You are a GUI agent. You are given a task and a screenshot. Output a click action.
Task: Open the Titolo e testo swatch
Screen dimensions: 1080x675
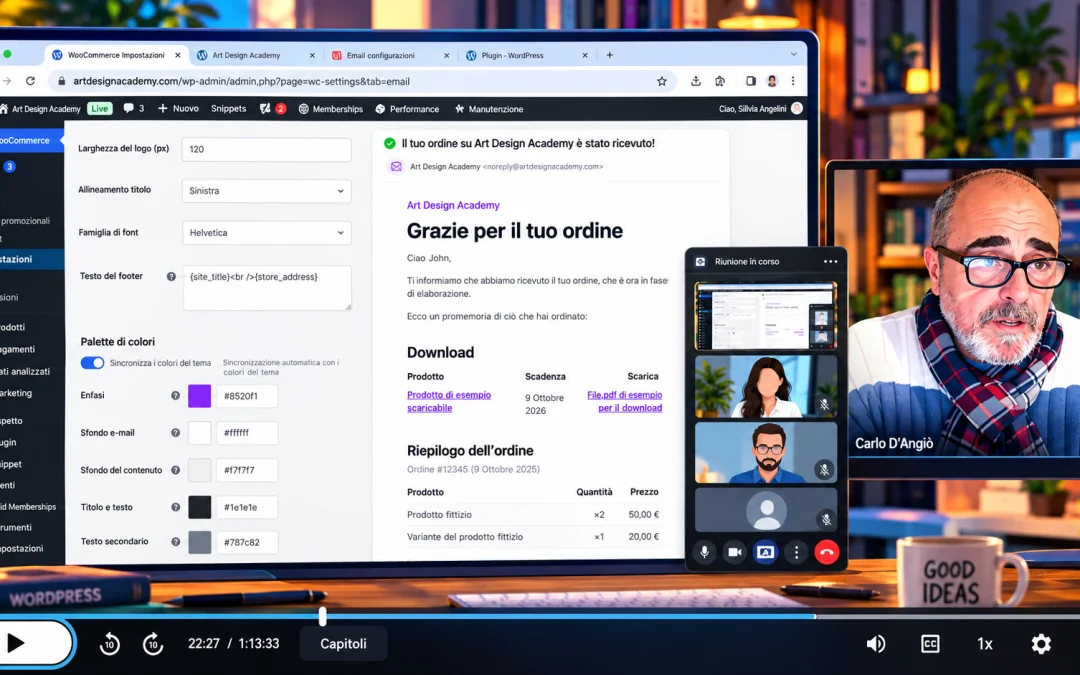200,508
